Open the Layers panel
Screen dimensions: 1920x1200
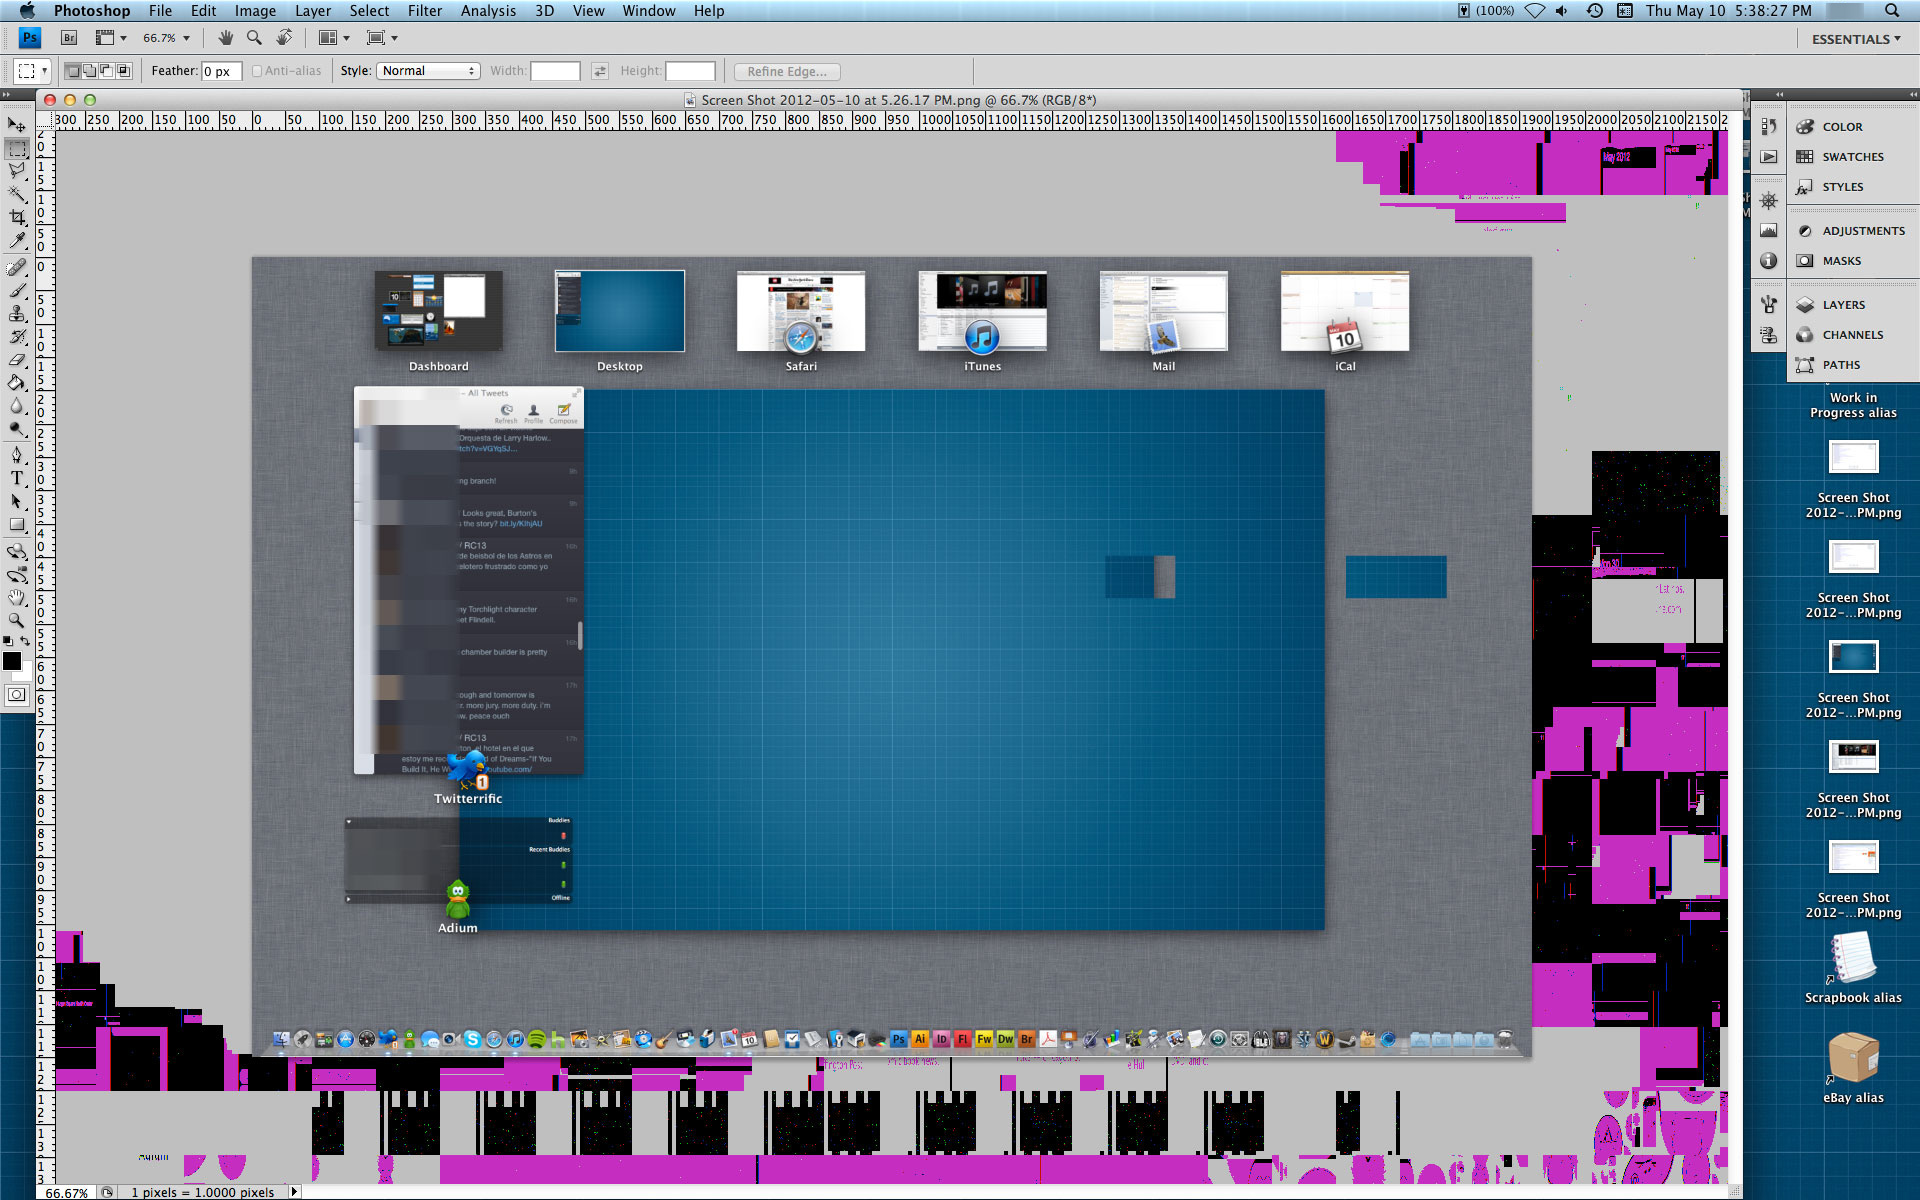pos(1843,305)
